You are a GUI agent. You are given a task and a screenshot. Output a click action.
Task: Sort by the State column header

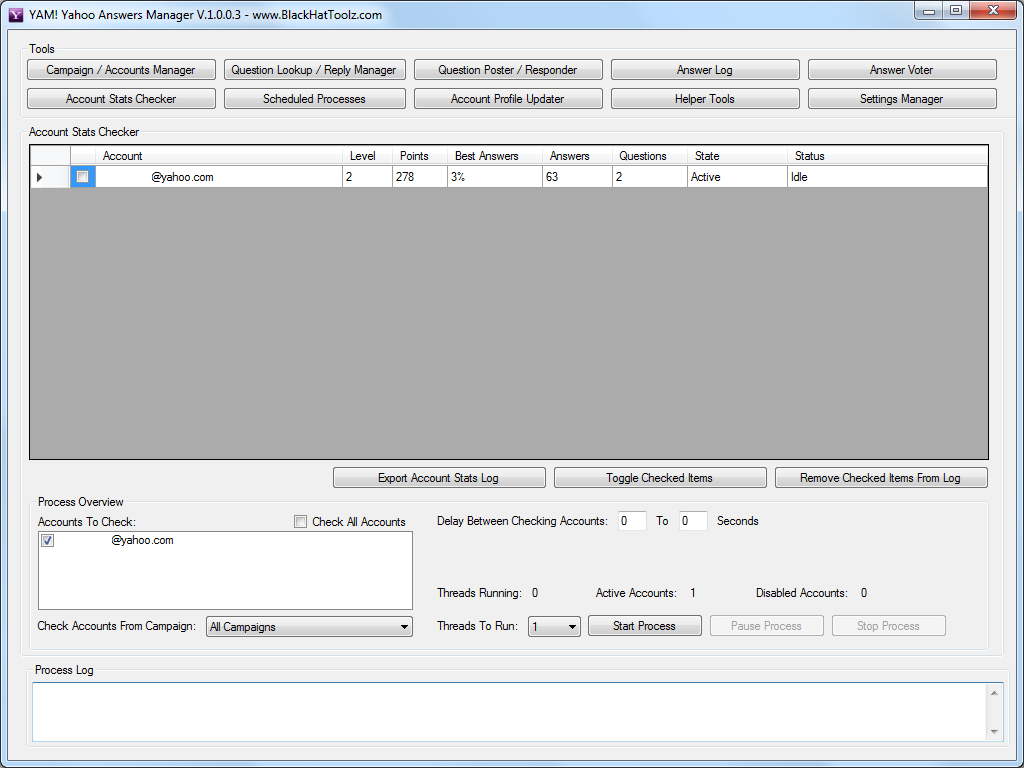737,155
